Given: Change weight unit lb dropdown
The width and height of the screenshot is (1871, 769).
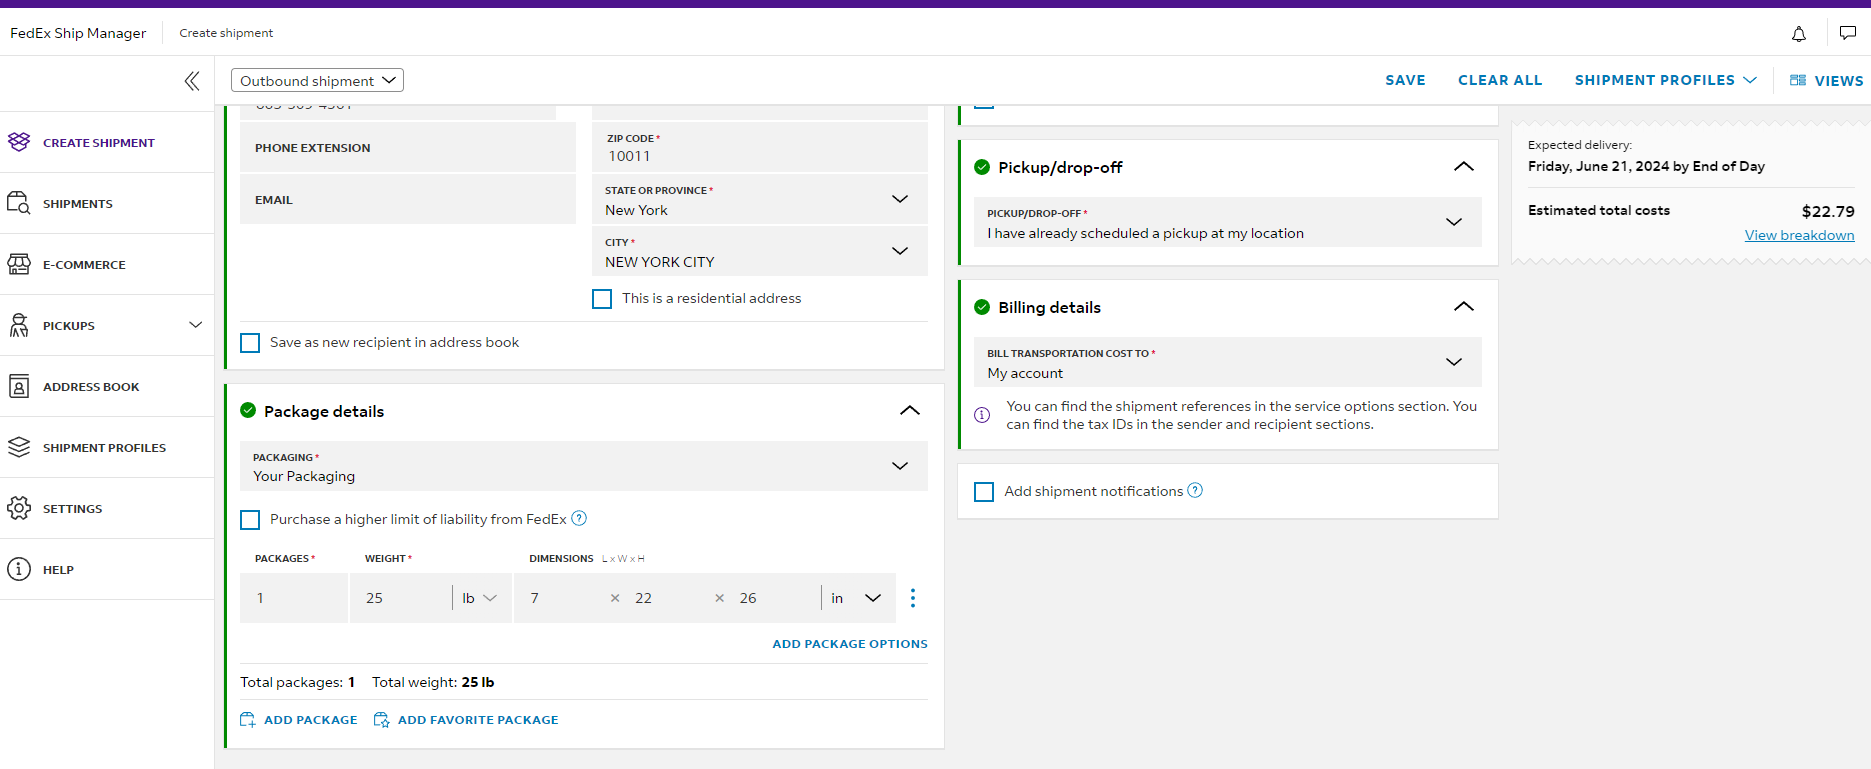Looking at the screenshot, I should [481, 598].
